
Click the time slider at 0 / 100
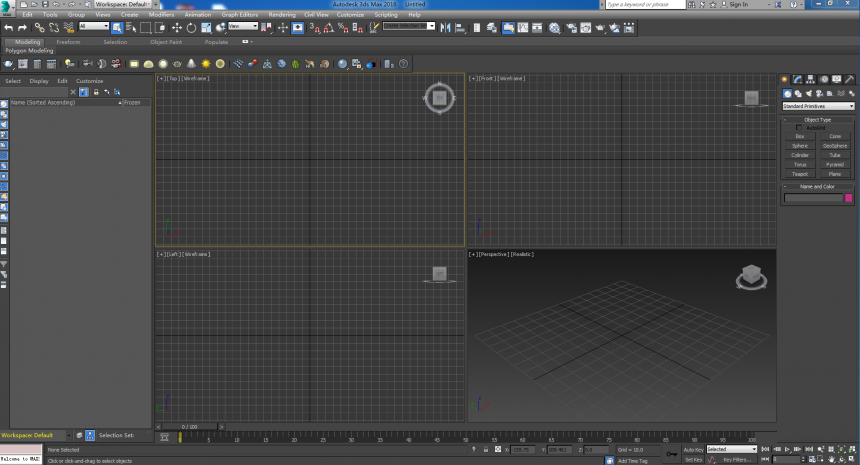point(190,427)
